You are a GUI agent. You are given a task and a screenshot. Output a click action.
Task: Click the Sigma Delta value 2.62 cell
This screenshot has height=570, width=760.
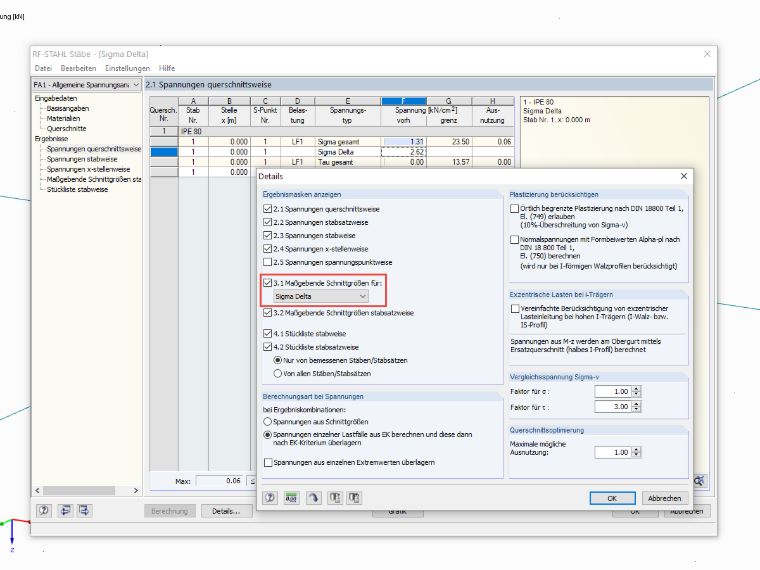pyautogui.click(x=403, y=152)
